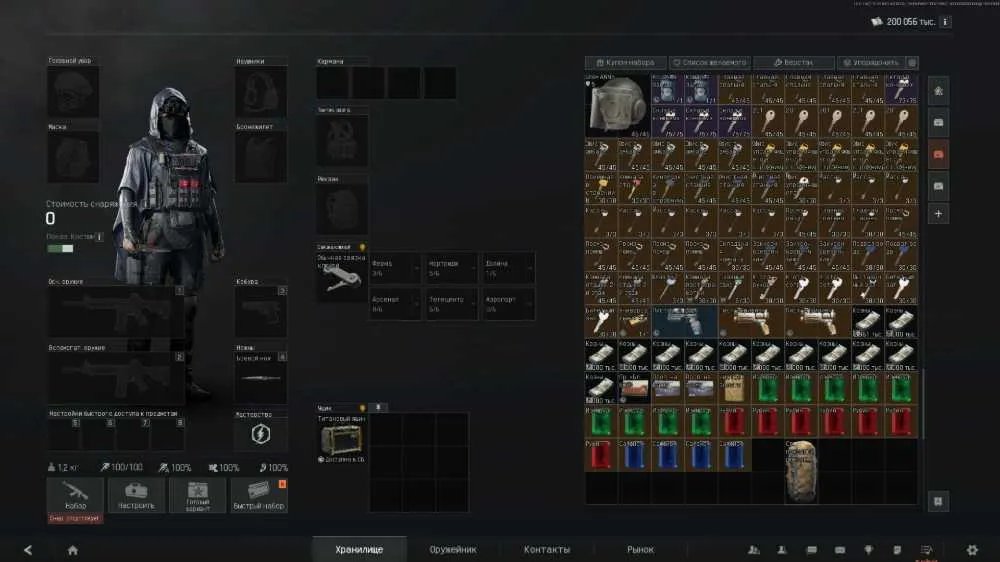This screenshot has width=1000, height=562.
Task: Expand the Долина key slot dropdown
Action: [508, 268]
